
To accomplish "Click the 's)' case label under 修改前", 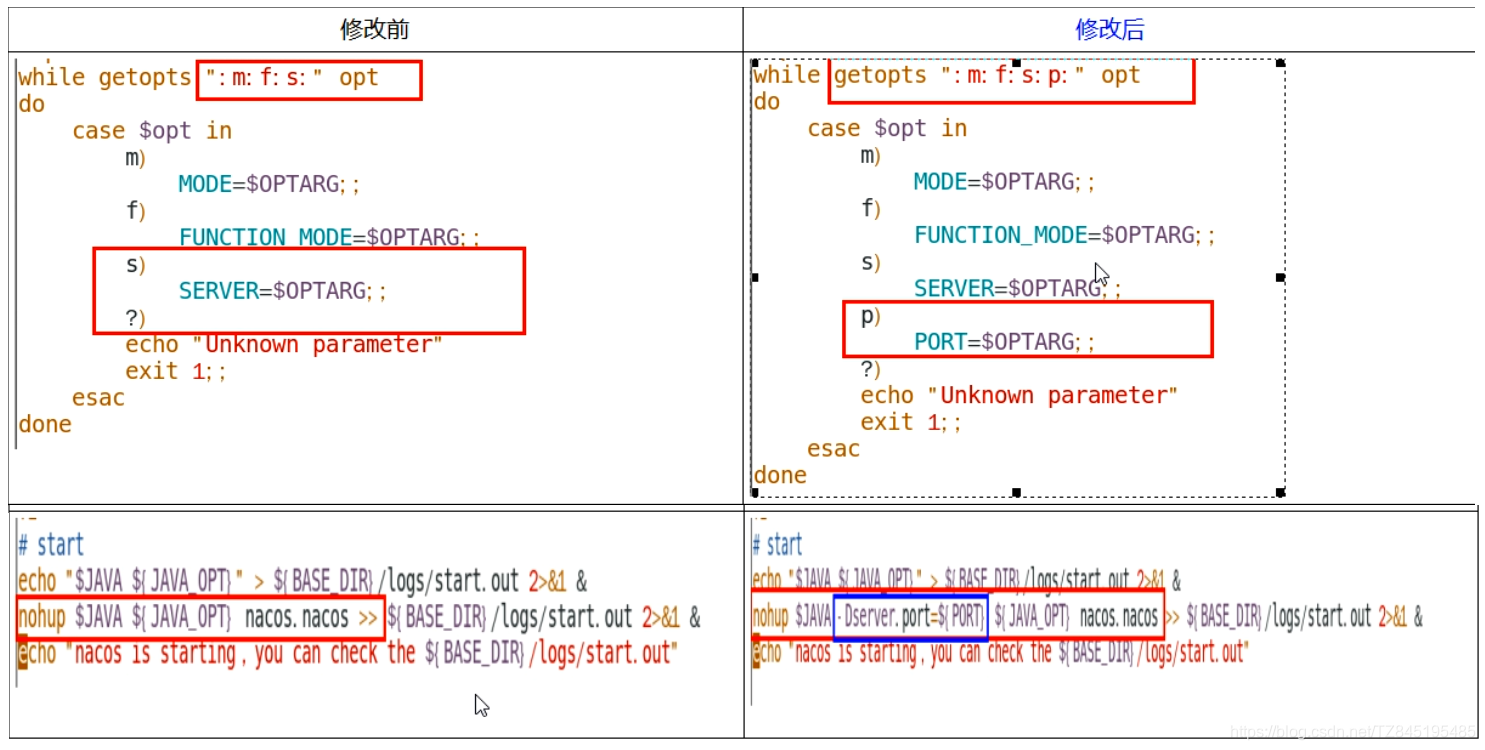I will 136,265.
